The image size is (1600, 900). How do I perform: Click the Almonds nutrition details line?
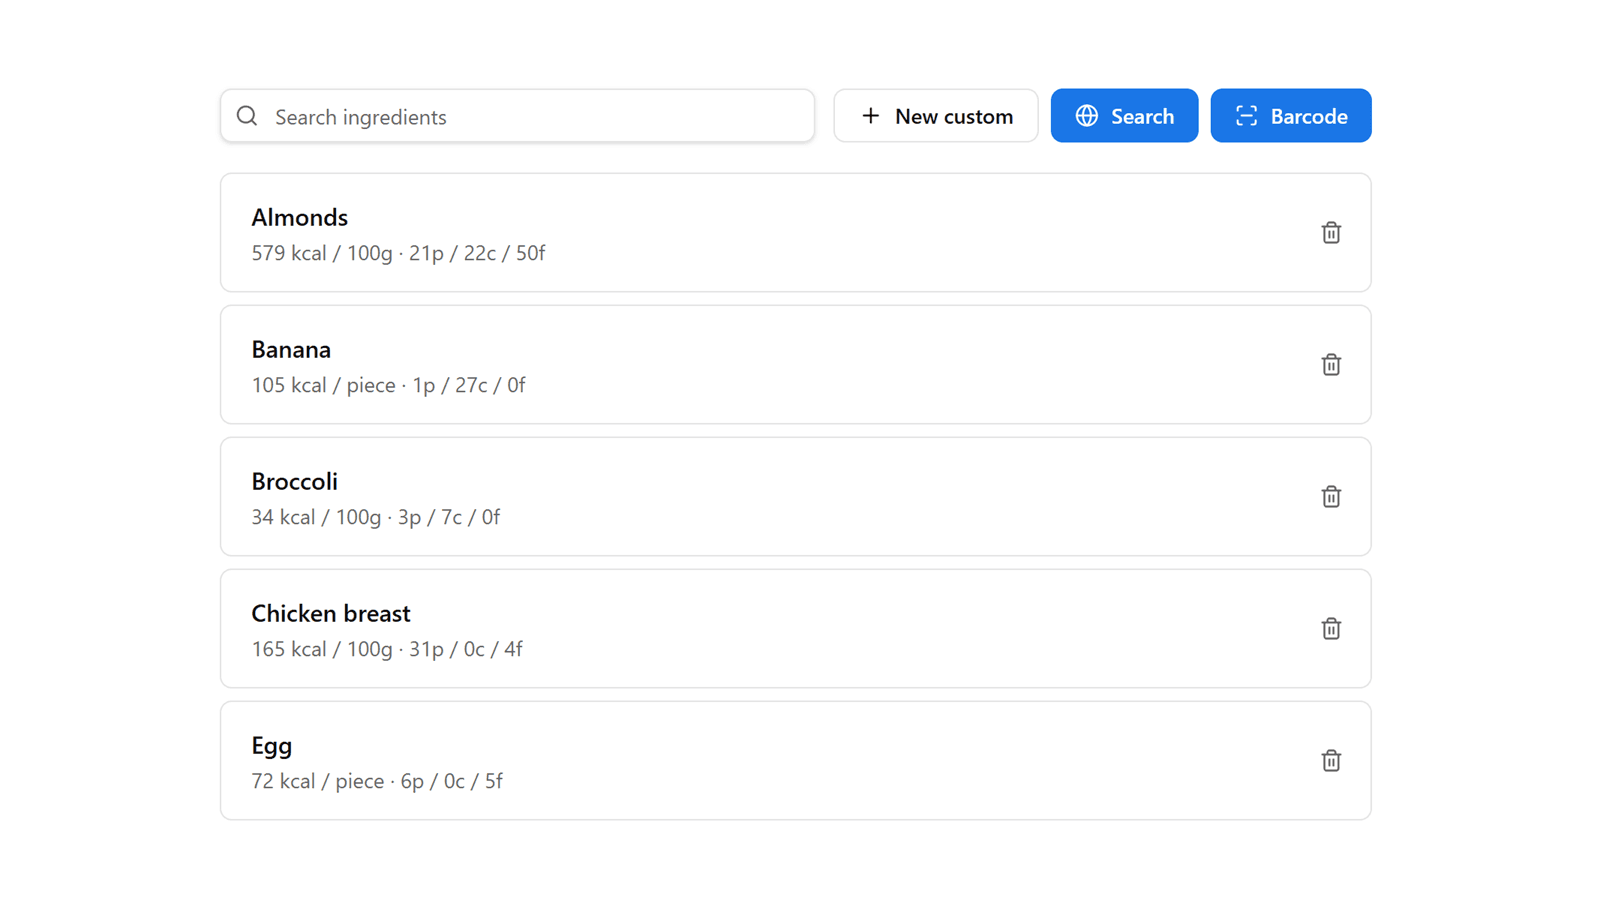tap(398, 253)
